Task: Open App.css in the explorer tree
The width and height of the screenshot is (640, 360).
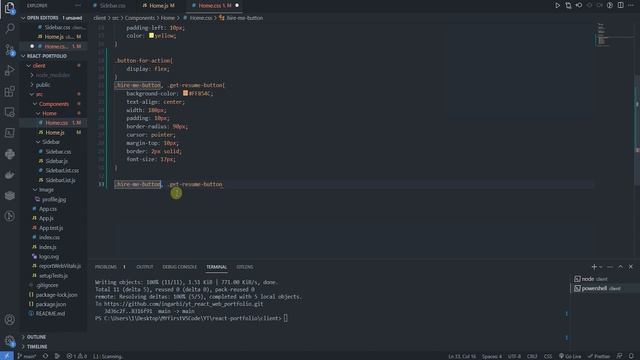Action: 48,209
